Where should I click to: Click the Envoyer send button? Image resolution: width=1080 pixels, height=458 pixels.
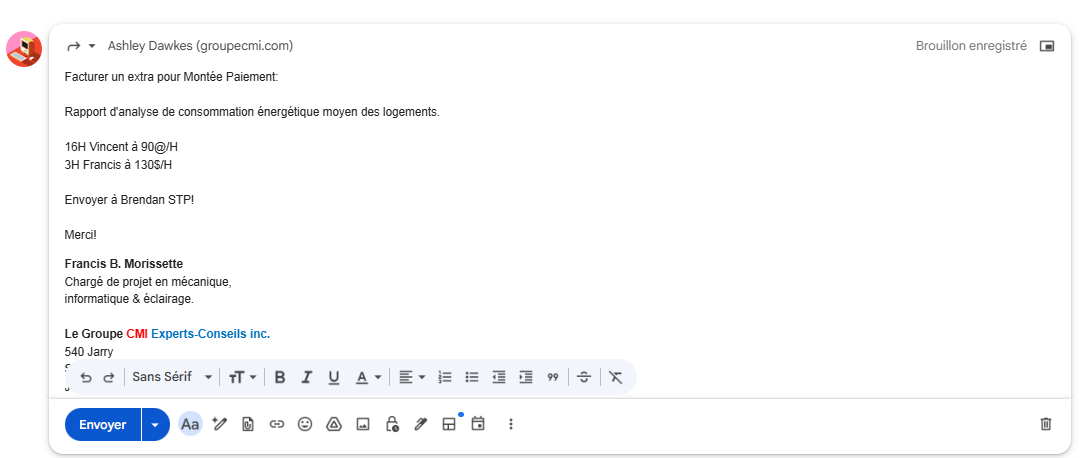[103, 424]
